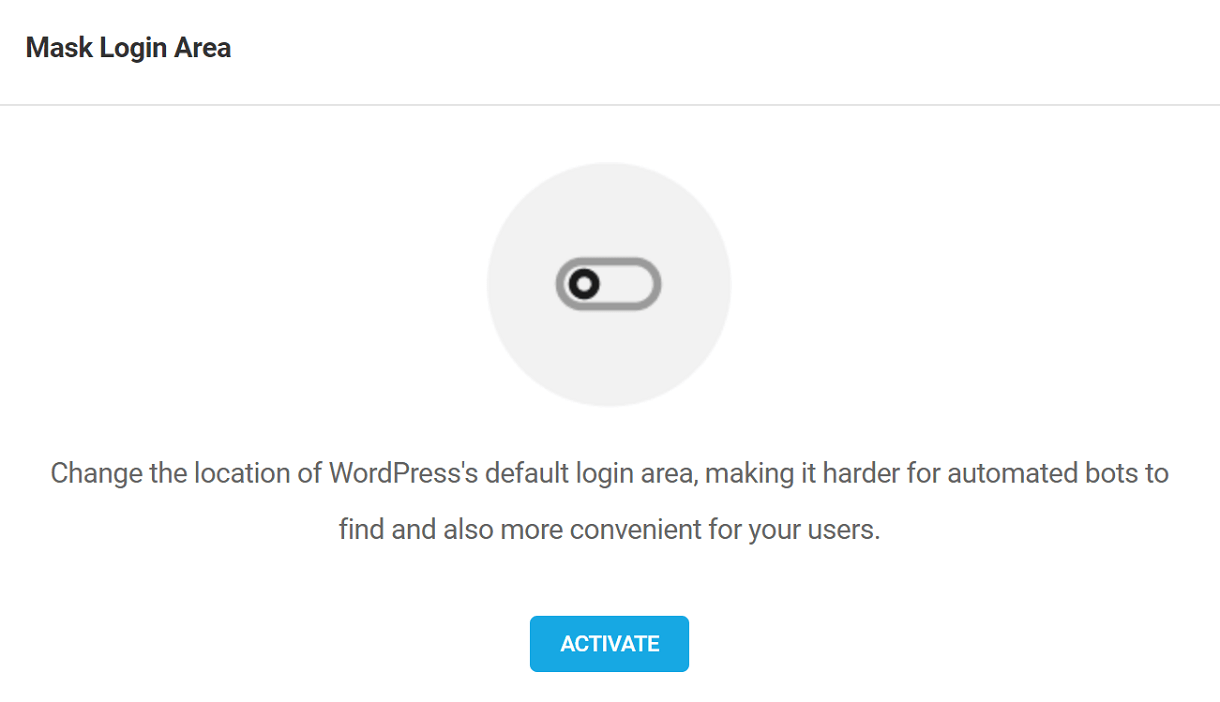Click the ACTIVATE button
1220x702 pixels.
tap(609, 644)
